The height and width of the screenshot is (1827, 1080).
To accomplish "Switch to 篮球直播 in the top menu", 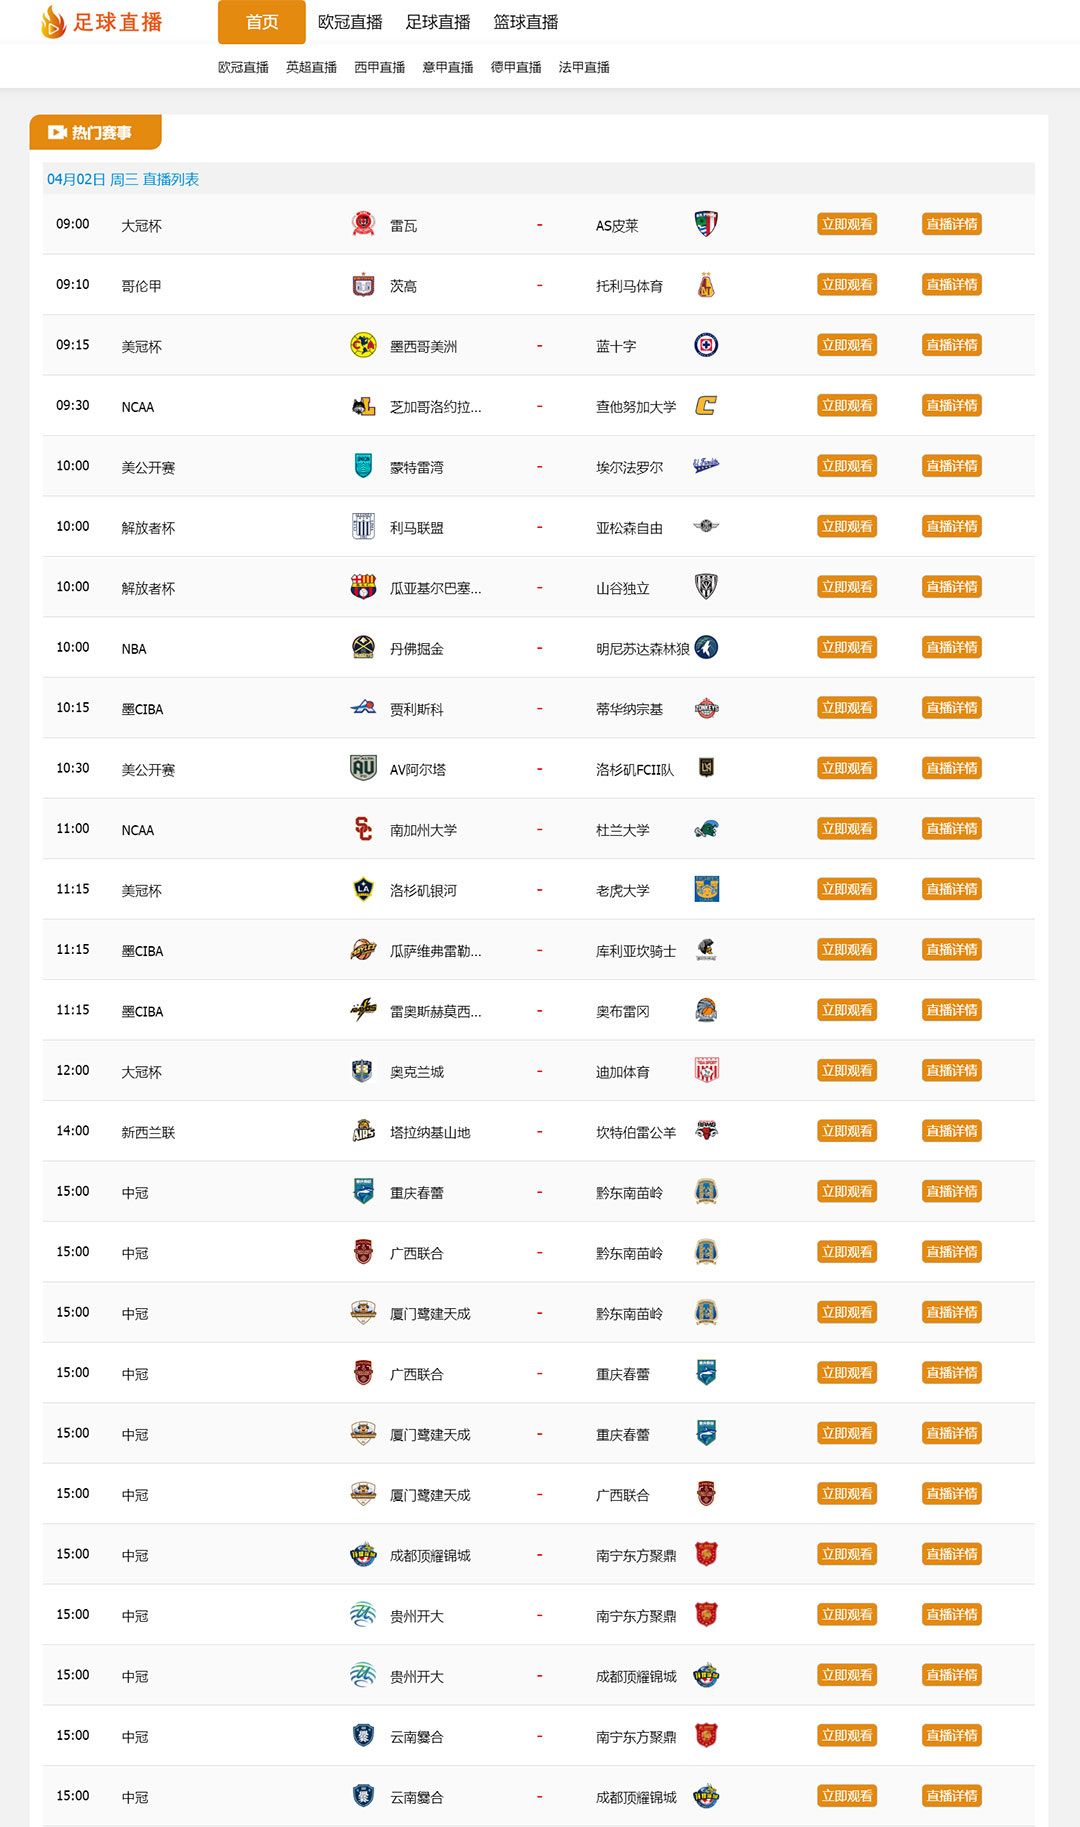I will 526,22.
